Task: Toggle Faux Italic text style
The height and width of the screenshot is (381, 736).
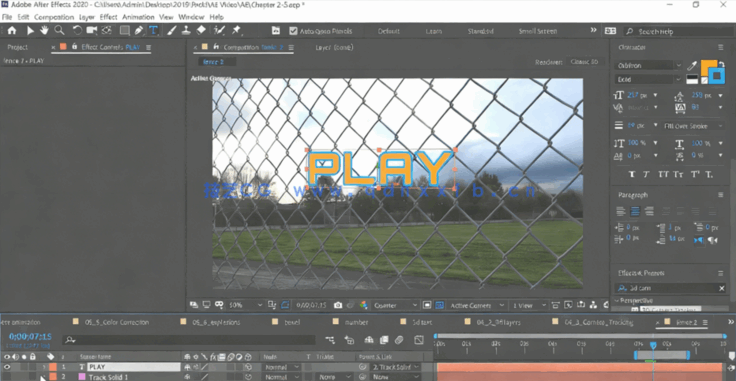Action: click(x=646, y=174)
